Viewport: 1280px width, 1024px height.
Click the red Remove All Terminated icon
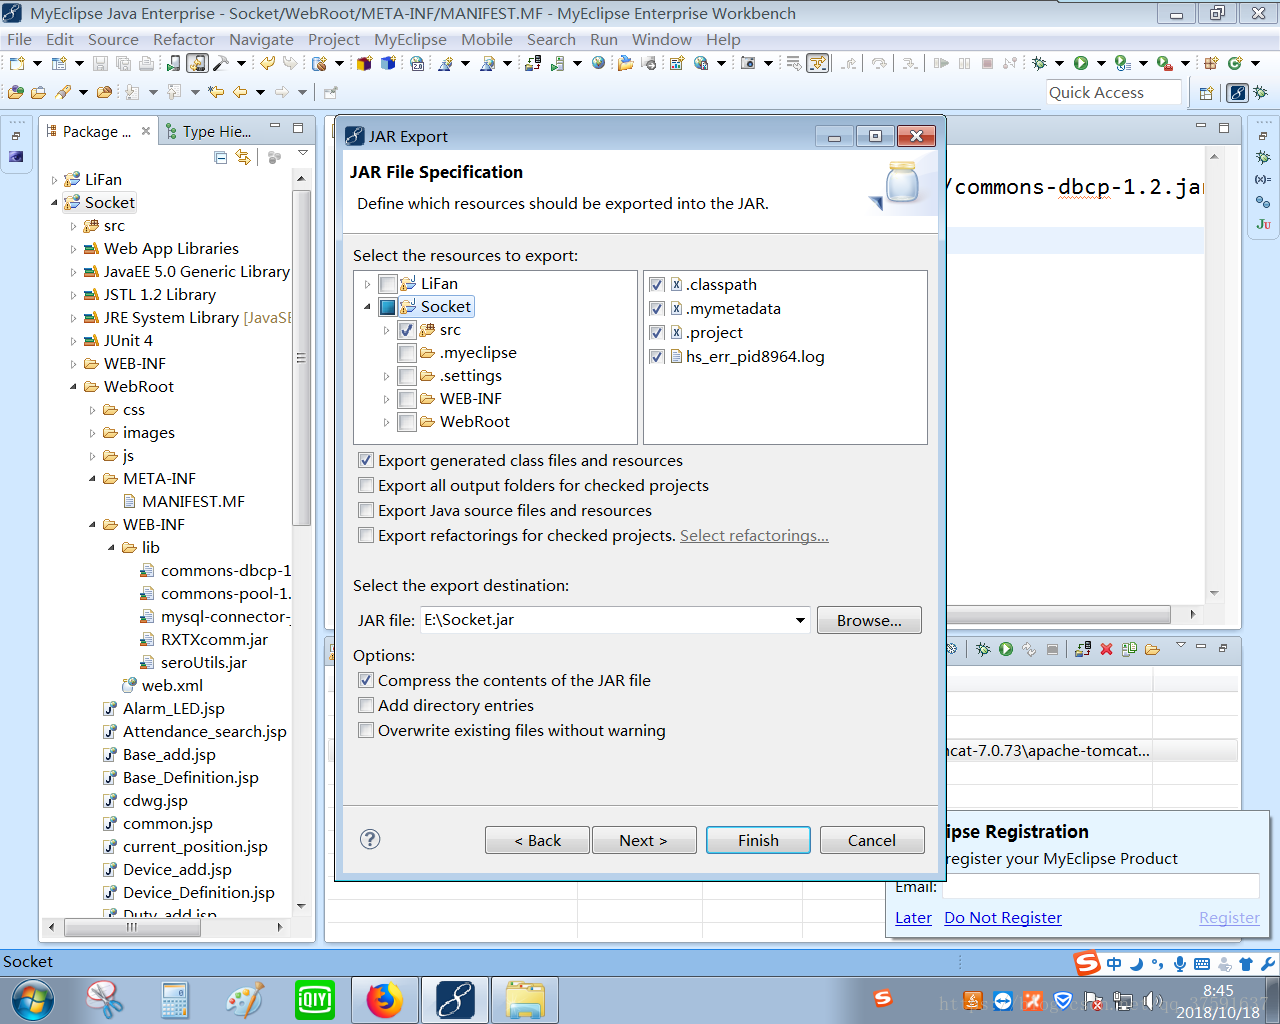tap(1106, 649)
